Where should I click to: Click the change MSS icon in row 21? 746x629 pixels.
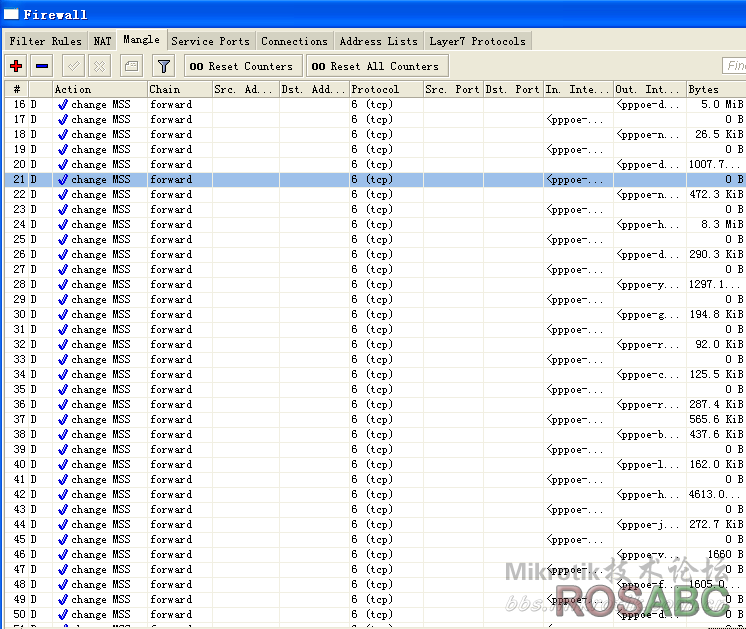(62, 180)
